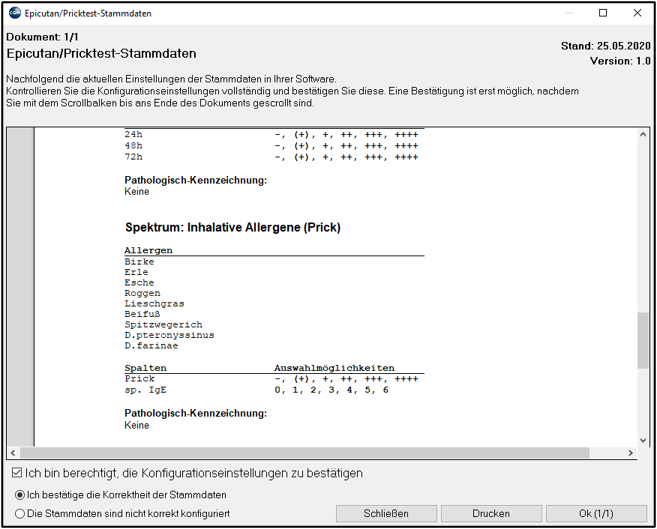Click the allergen 'Beifuß'

coord(142,314)
